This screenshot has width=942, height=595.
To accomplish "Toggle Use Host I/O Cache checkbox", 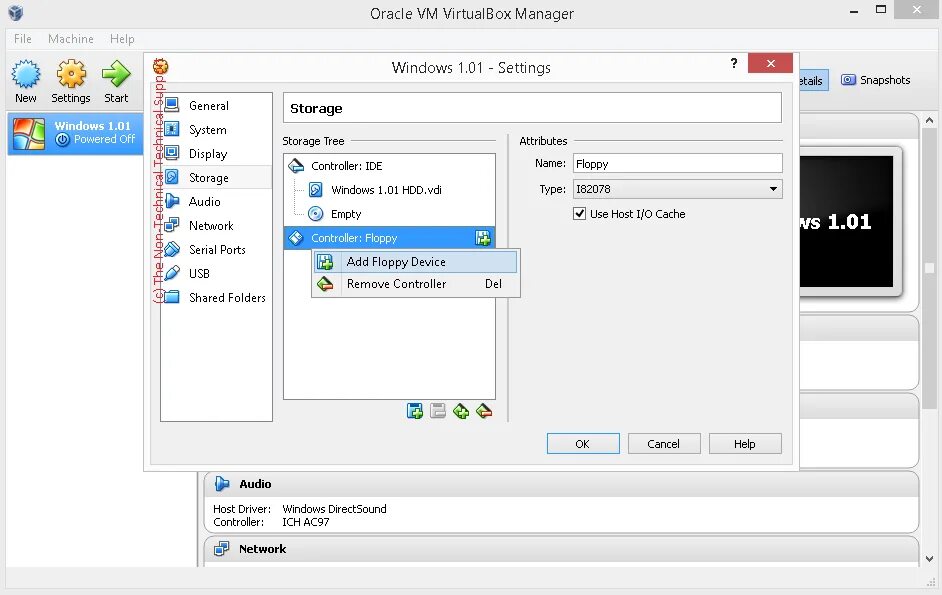I will (579, 213).
